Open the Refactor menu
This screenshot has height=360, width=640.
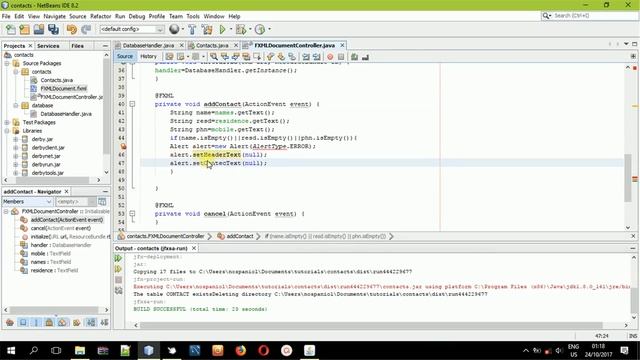pyautogui.click(x=100, y=16)
